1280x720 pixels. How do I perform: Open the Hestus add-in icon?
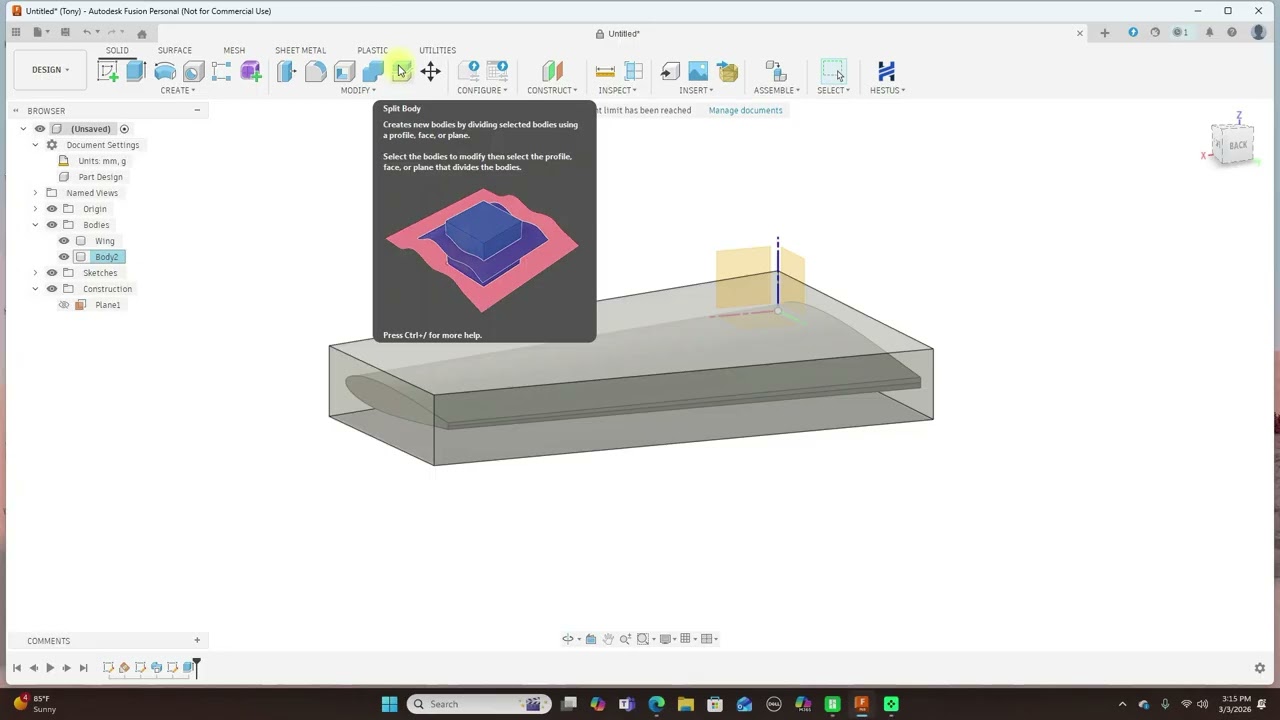click(886, 71)
